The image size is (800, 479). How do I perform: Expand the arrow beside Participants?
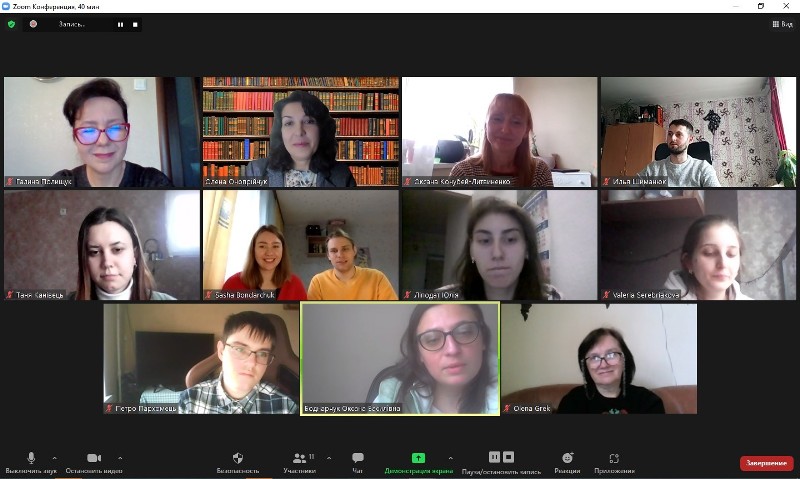coord(329,458)
